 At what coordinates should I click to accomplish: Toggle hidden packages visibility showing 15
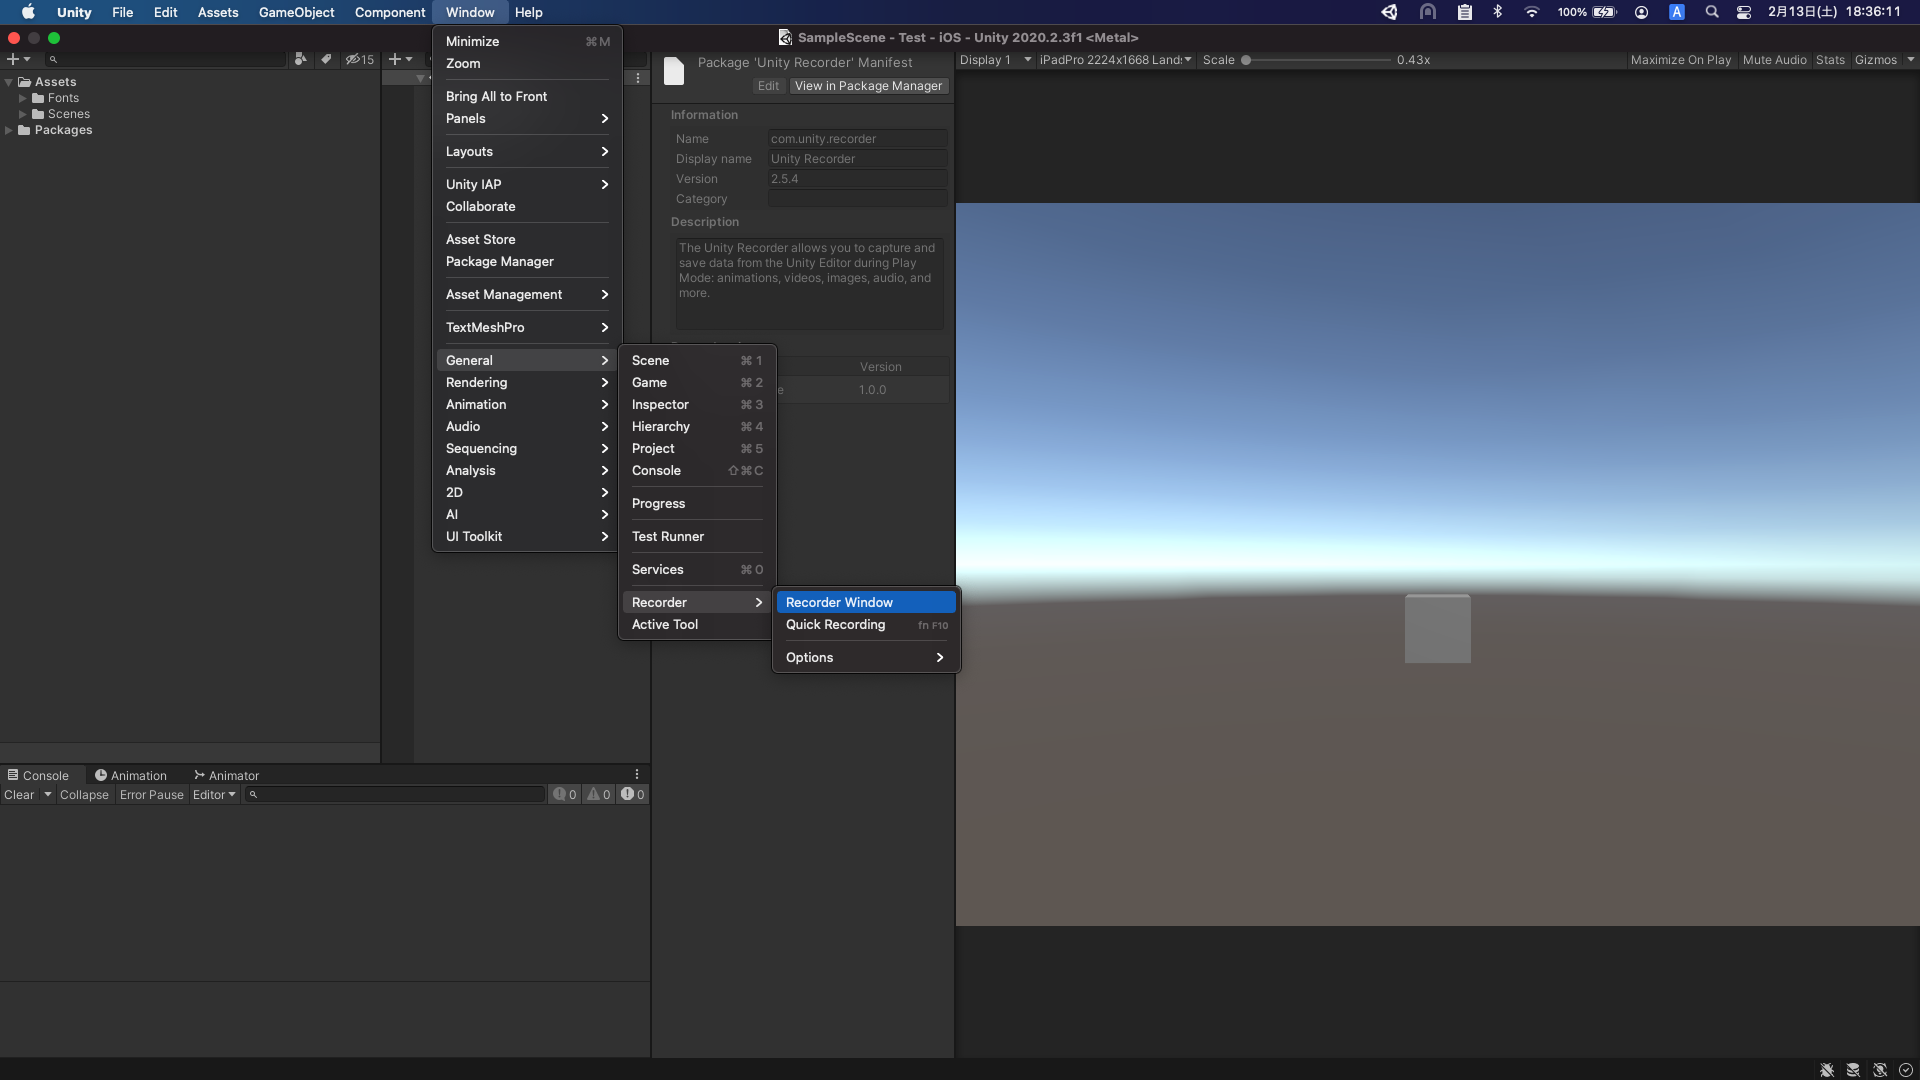point(360,60)
